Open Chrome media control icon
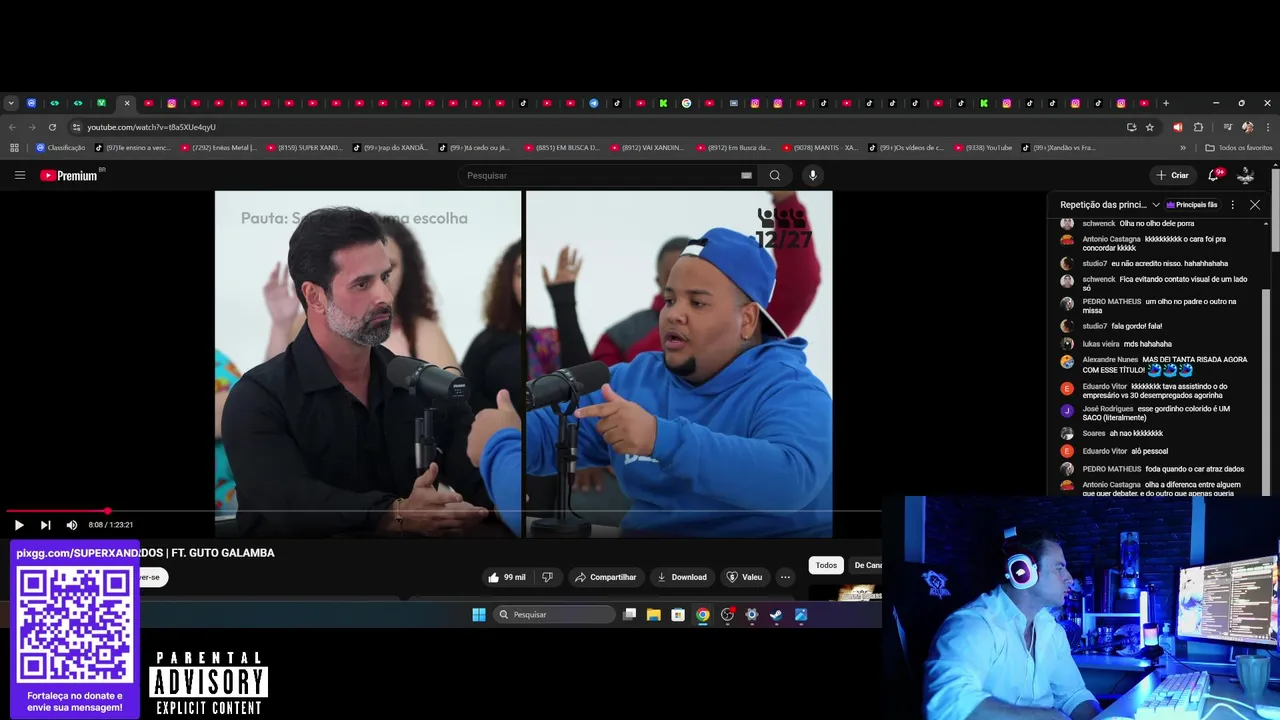 click(x=1227, y=127)
